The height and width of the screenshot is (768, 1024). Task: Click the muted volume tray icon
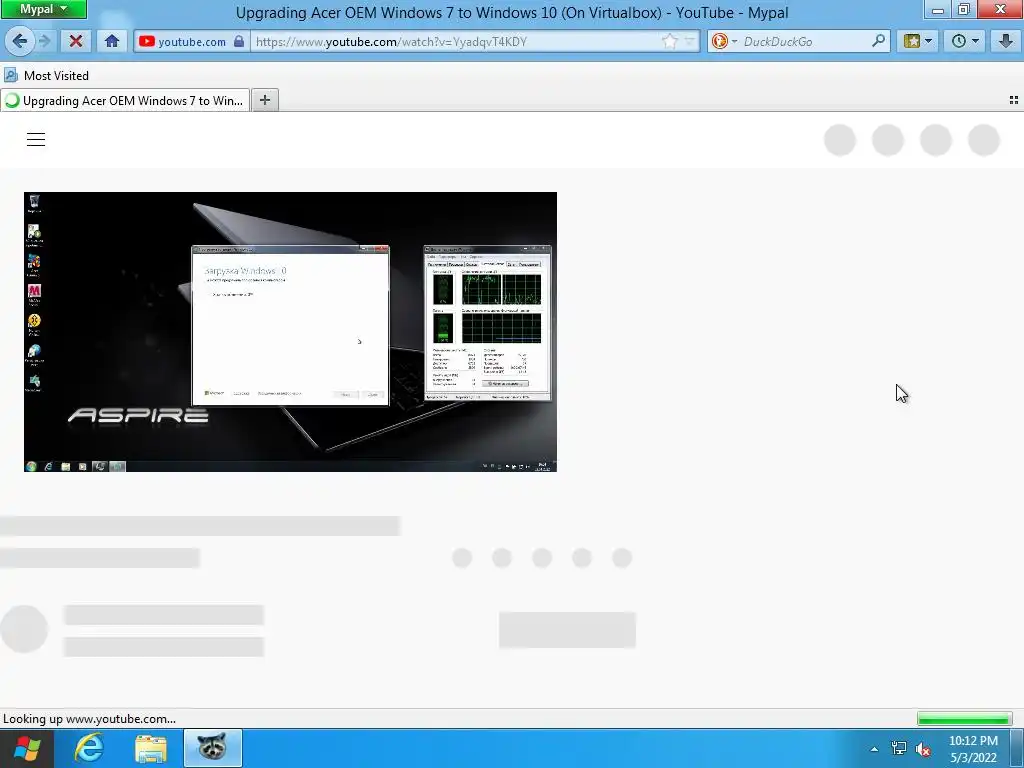pyautogui.click(x=923, y=749)
